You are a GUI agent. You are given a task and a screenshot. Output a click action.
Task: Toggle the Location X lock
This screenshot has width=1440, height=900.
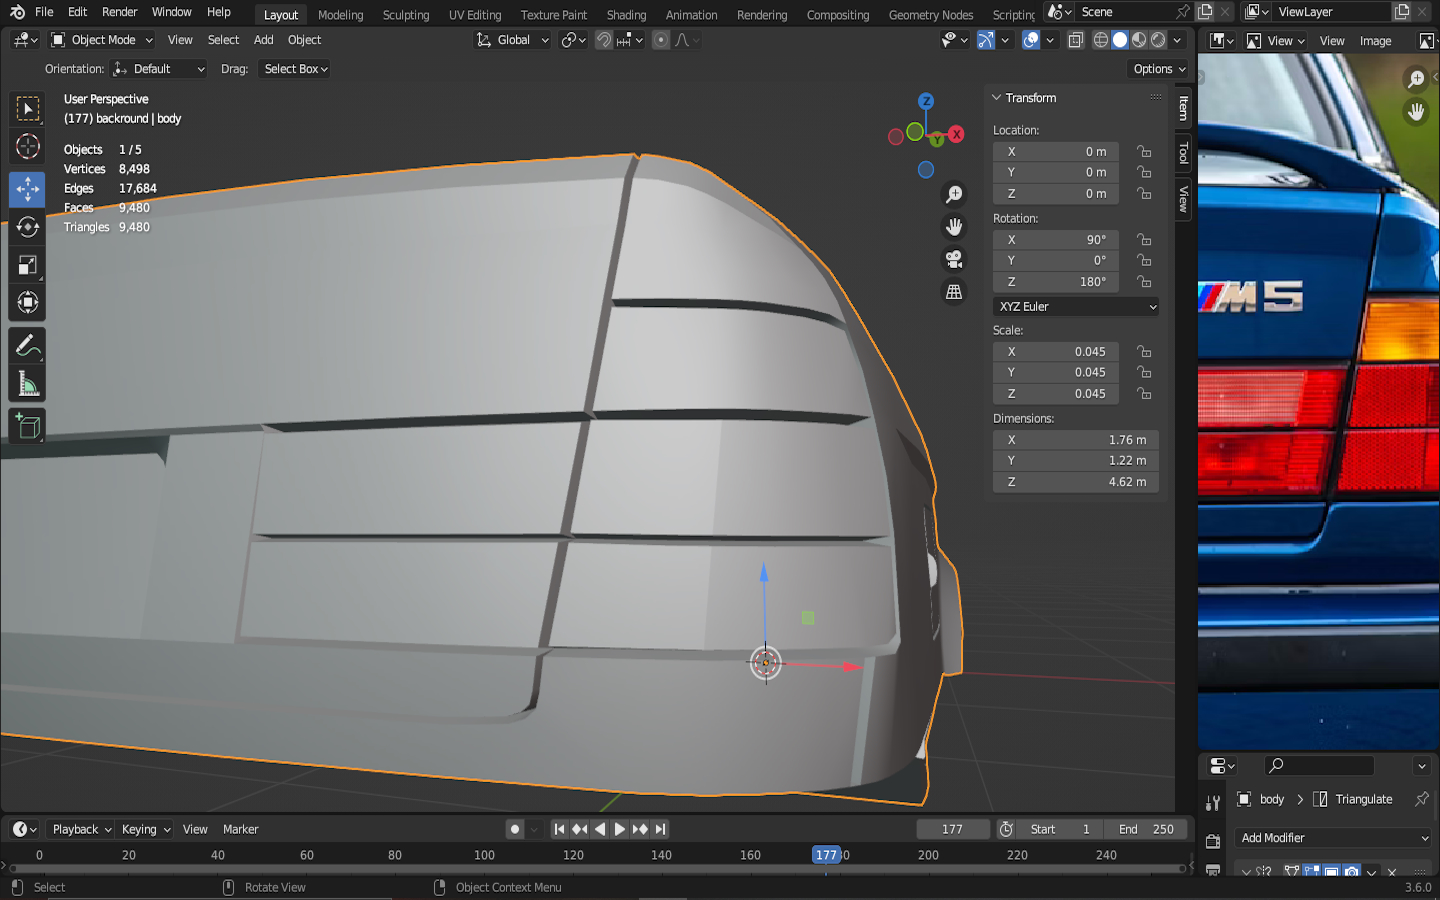click(1144, 152)
